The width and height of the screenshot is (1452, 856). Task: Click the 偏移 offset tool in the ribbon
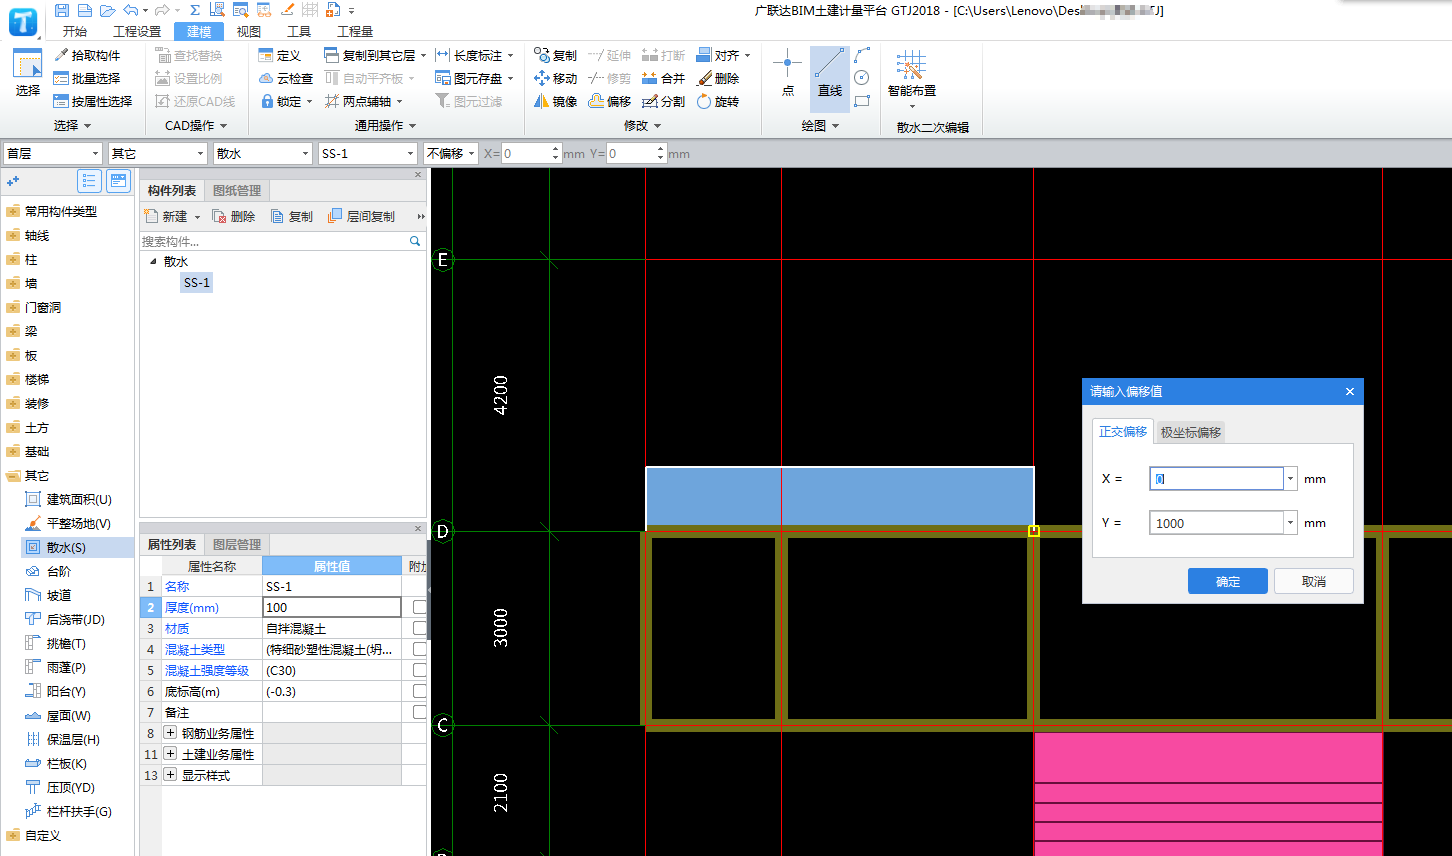[x=610, y=101]
